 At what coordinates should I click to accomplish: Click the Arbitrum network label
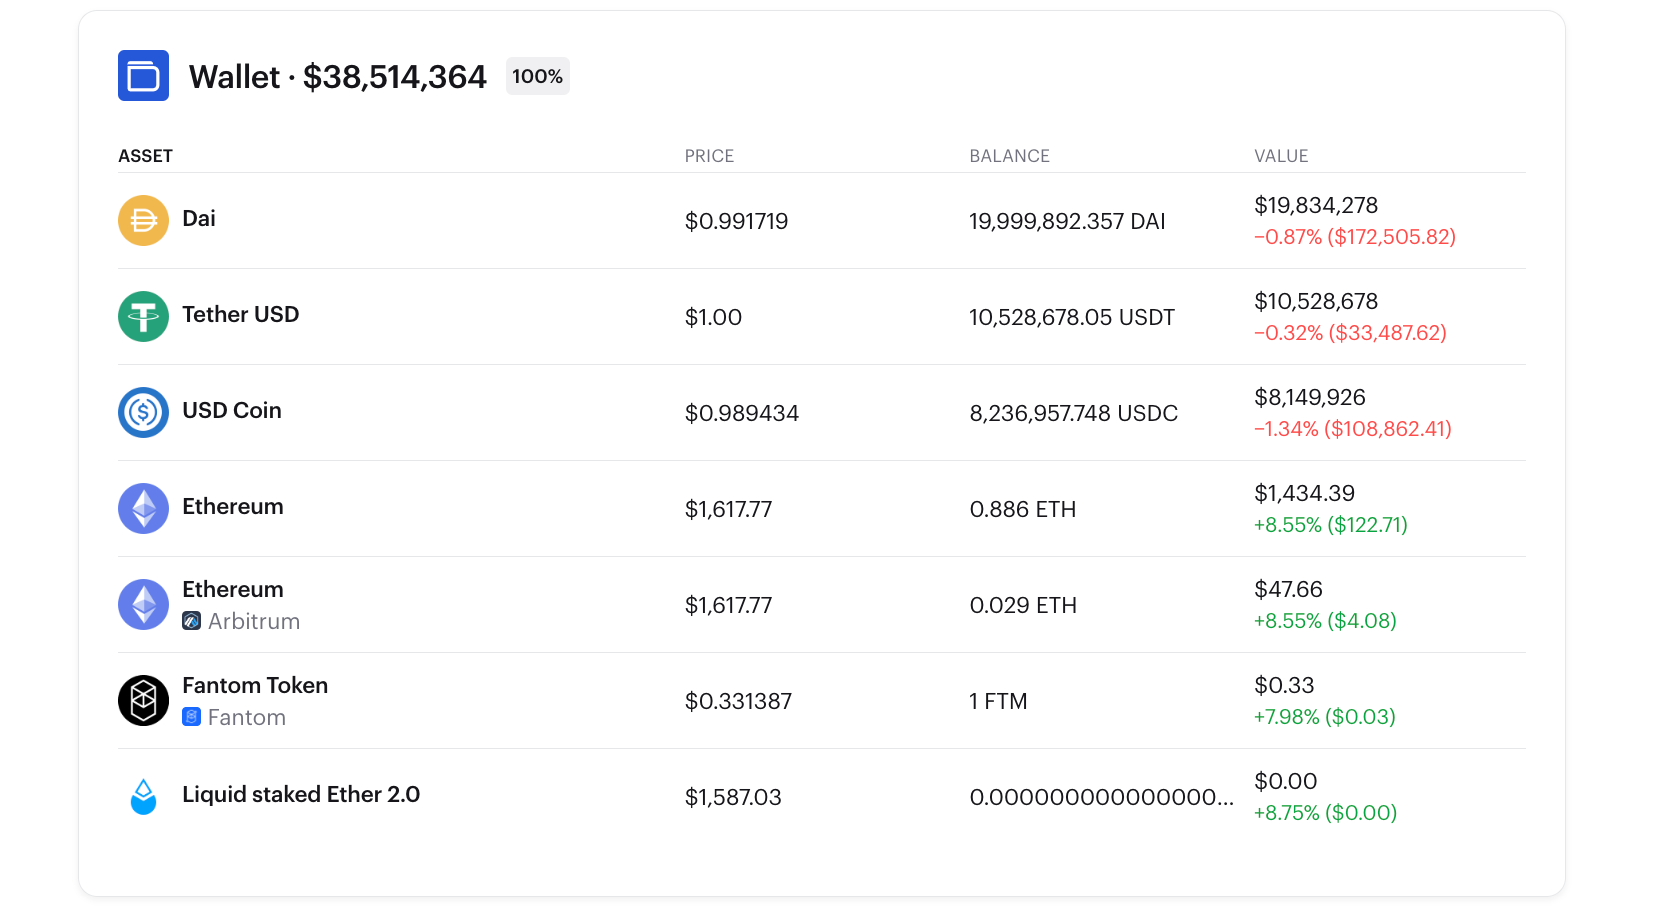coord(254,621)
